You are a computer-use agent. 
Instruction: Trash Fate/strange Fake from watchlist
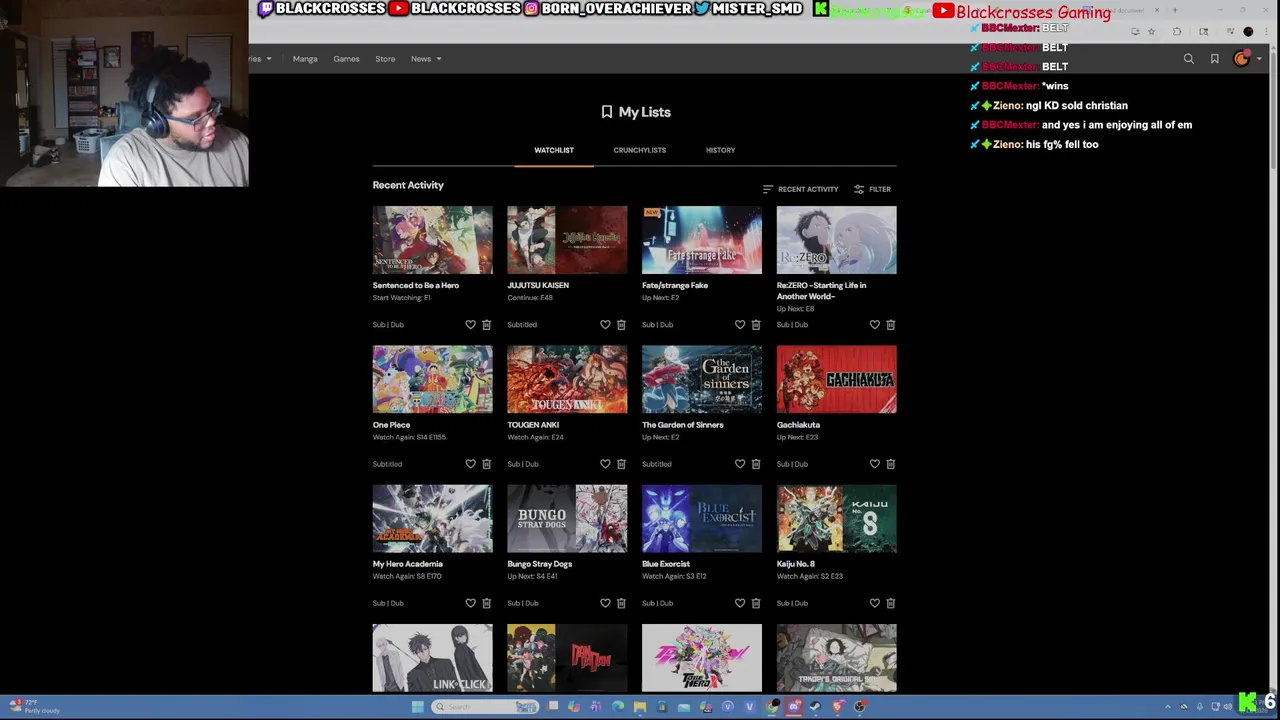(756, 325)
